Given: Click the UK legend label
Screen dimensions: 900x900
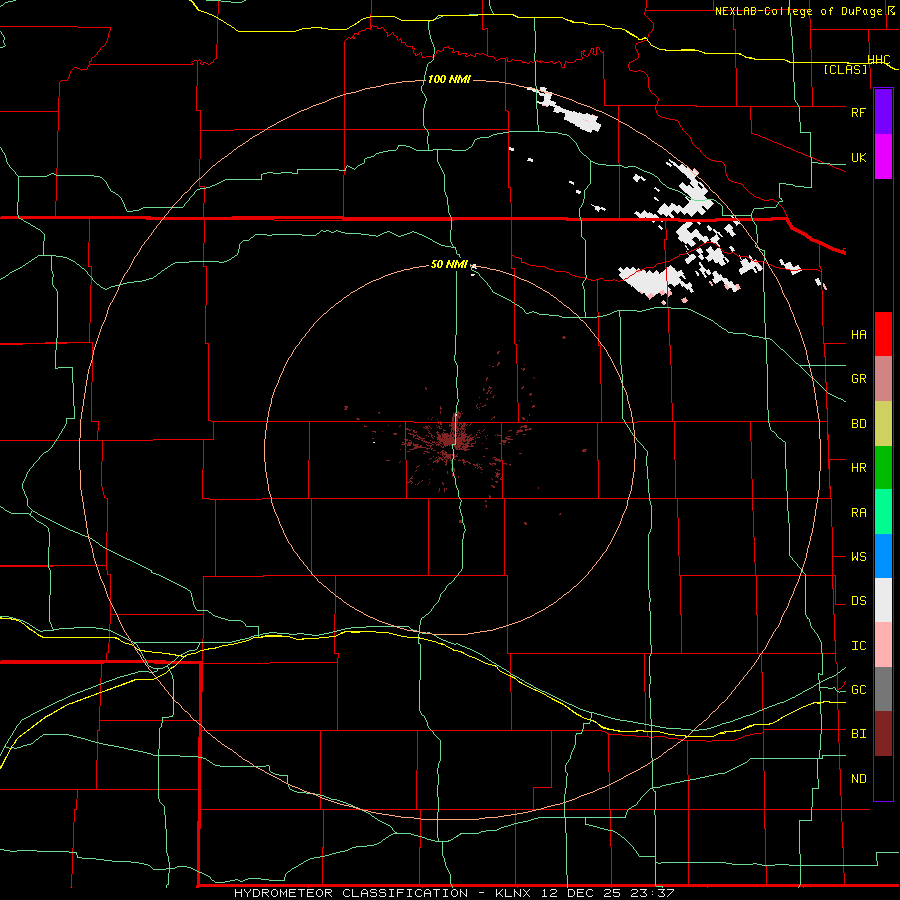Looking at the screenshot, I should (858, 157).
